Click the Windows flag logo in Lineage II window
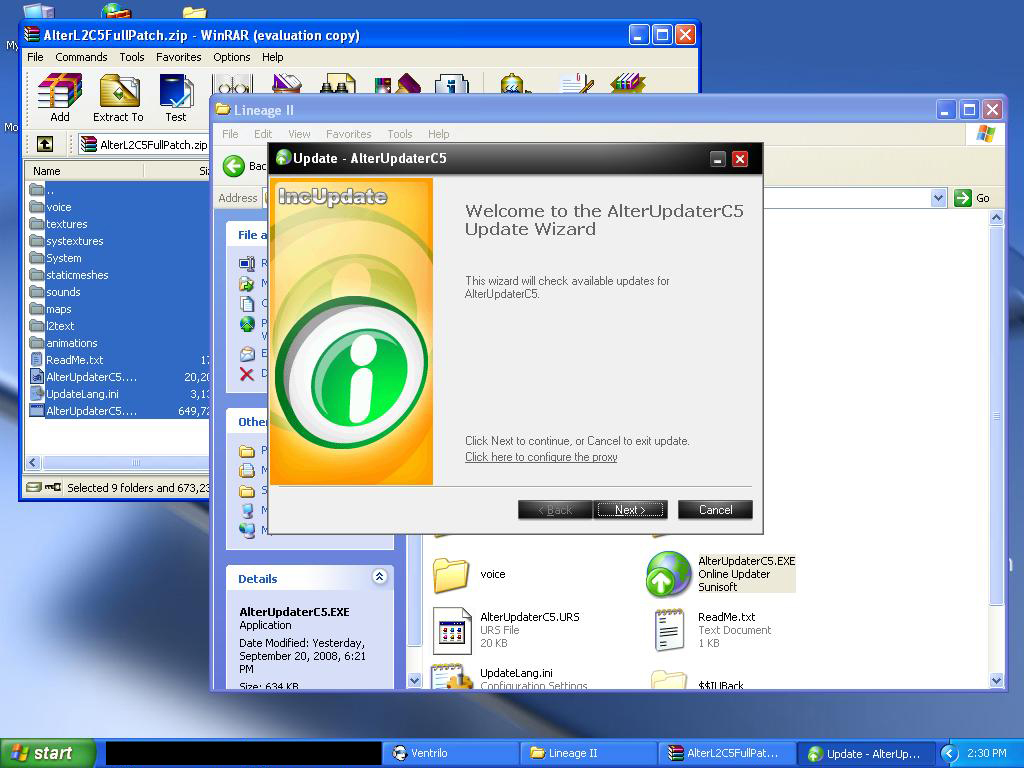Screen dimensions: 1024x768 click(x=985, y=134)
